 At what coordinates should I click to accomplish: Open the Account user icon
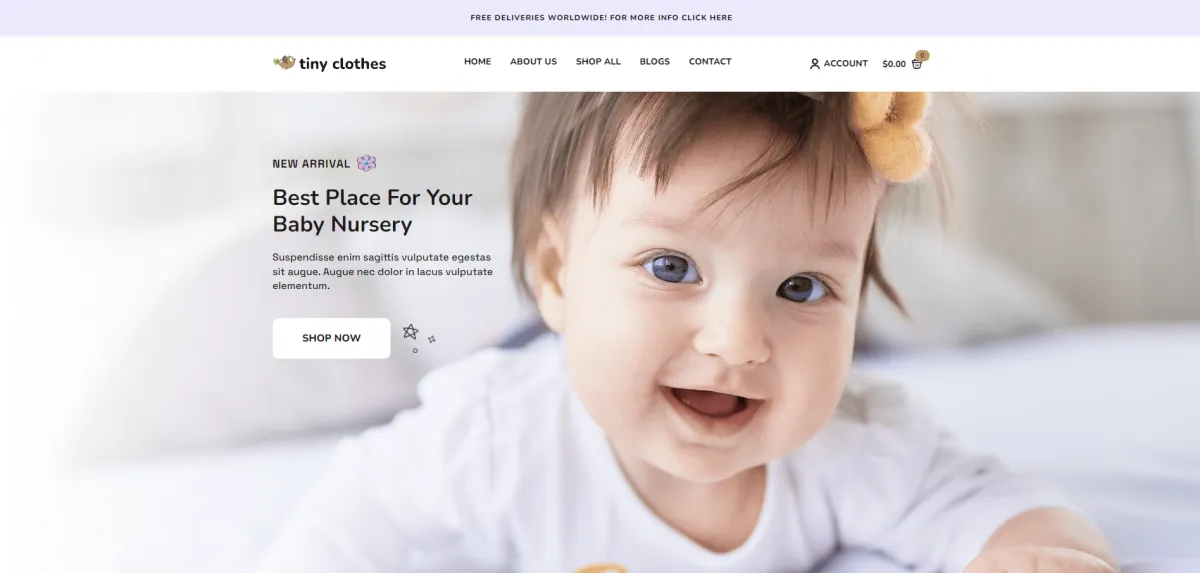click(815, 63)
